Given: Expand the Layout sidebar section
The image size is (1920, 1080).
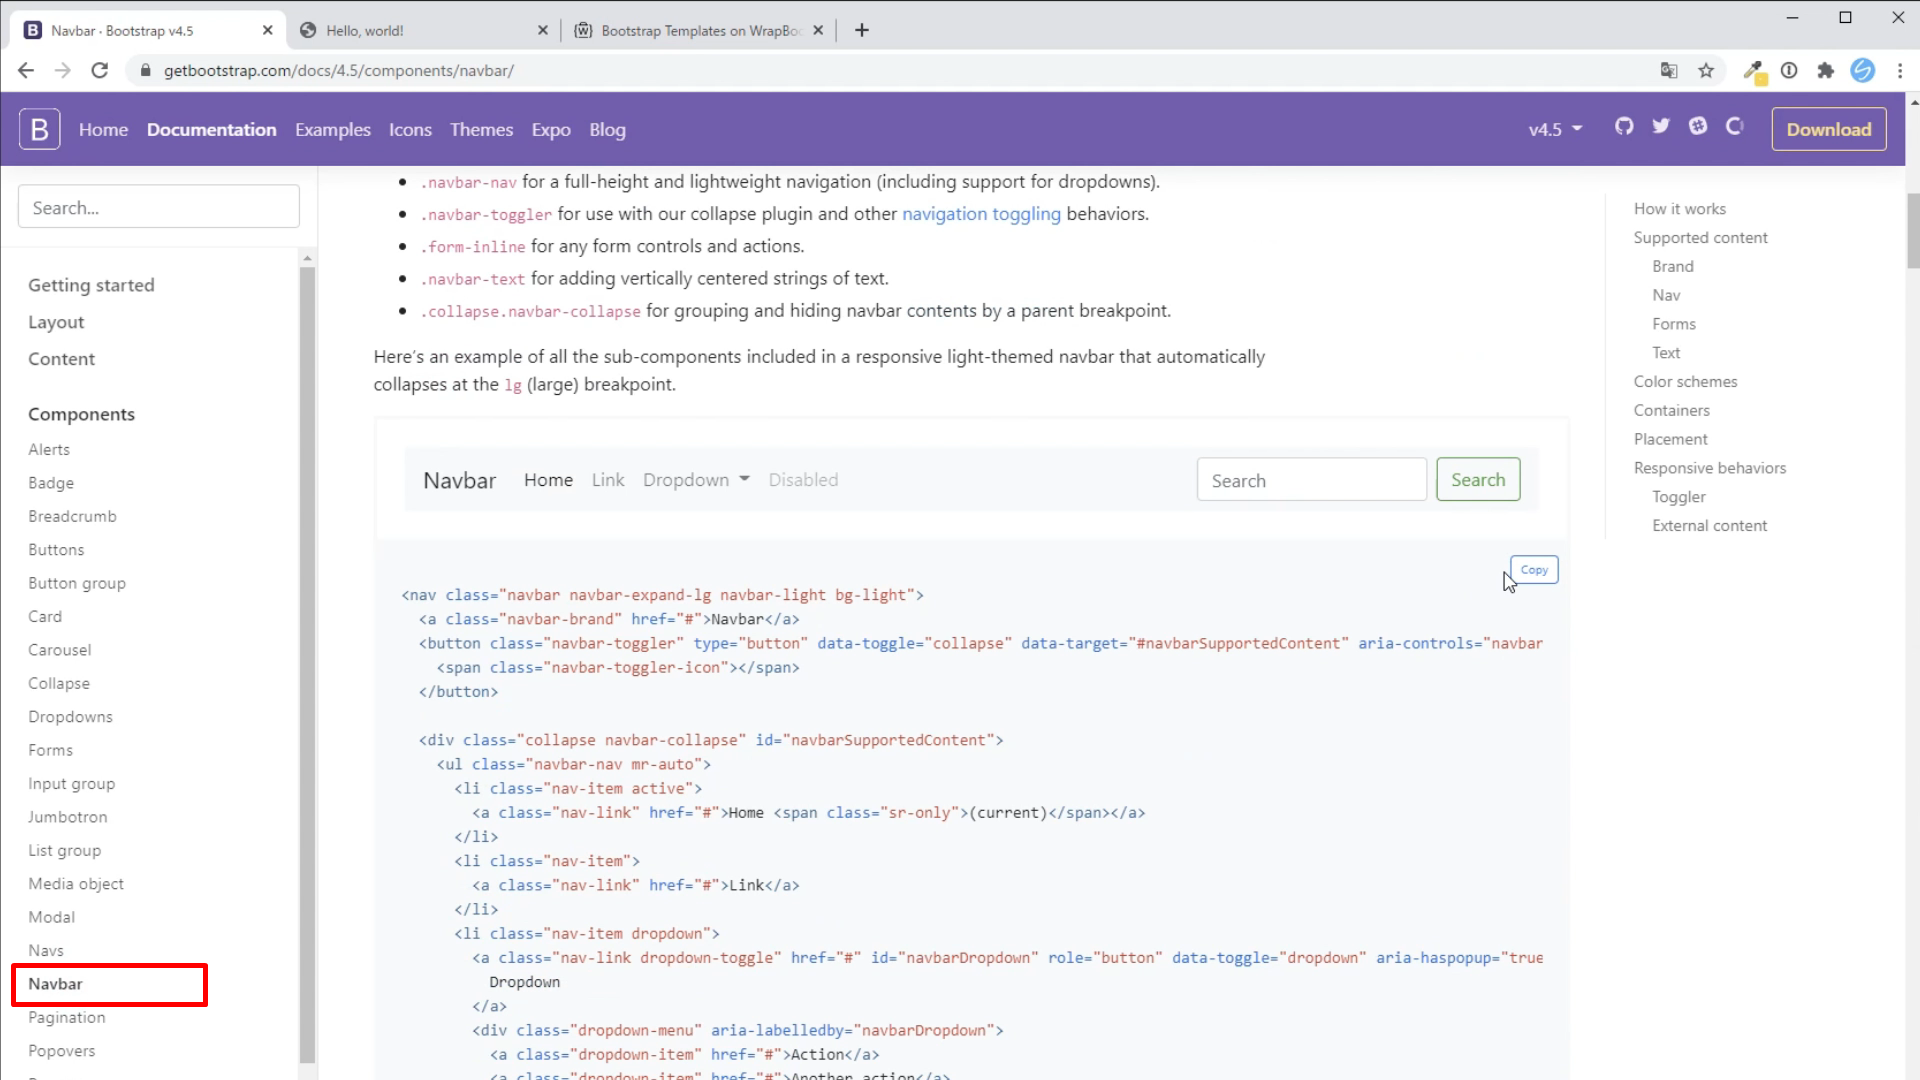Looking at the screenshot, I should click(56, 322).
